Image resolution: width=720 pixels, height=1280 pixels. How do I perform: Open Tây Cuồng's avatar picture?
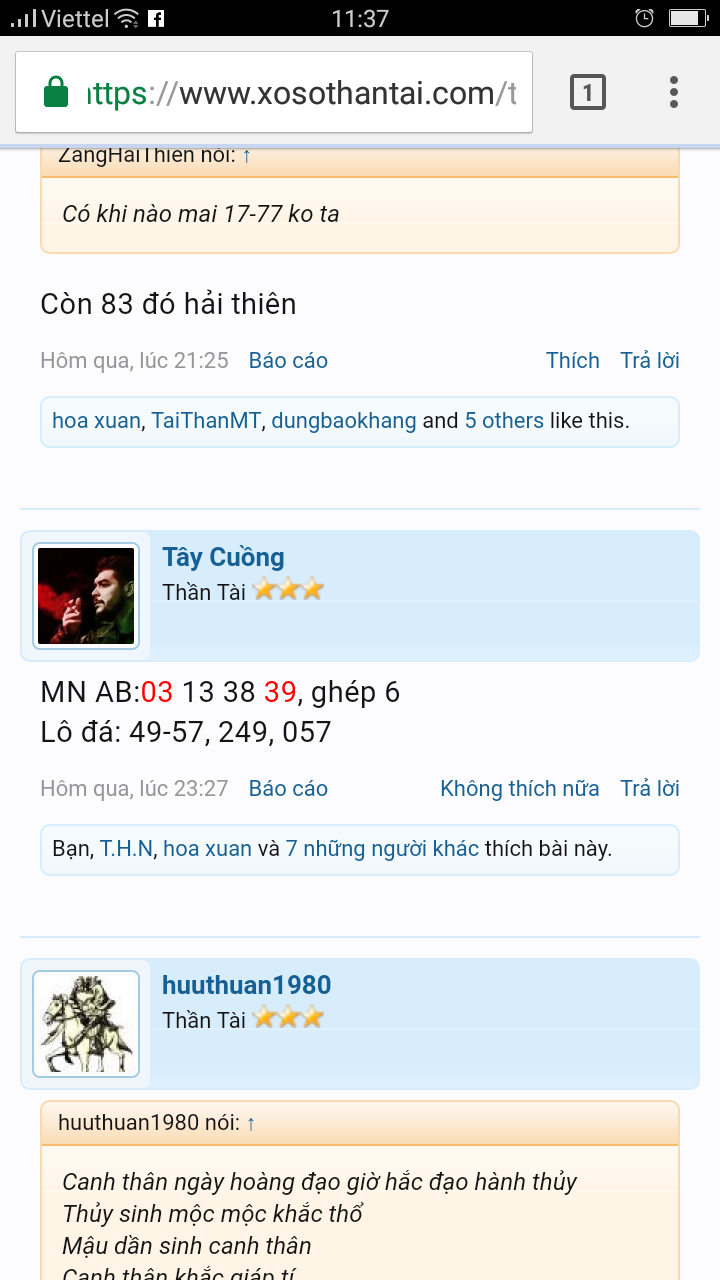coord(86,596)
